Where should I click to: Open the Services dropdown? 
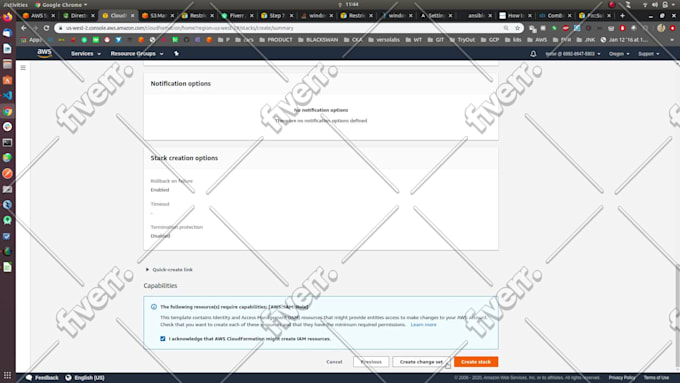(86, 53)
